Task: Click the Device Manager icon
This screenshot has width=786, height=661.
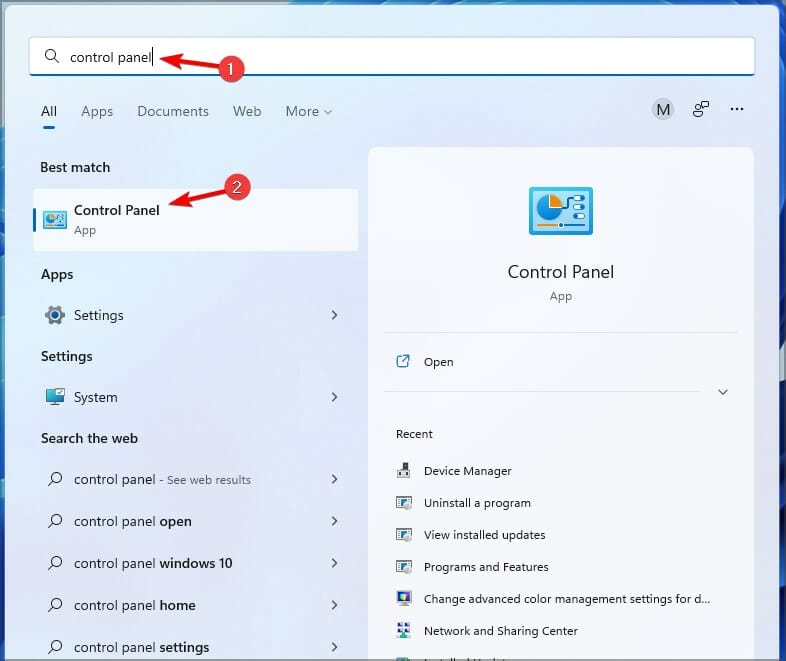Action: pos(404,470)
